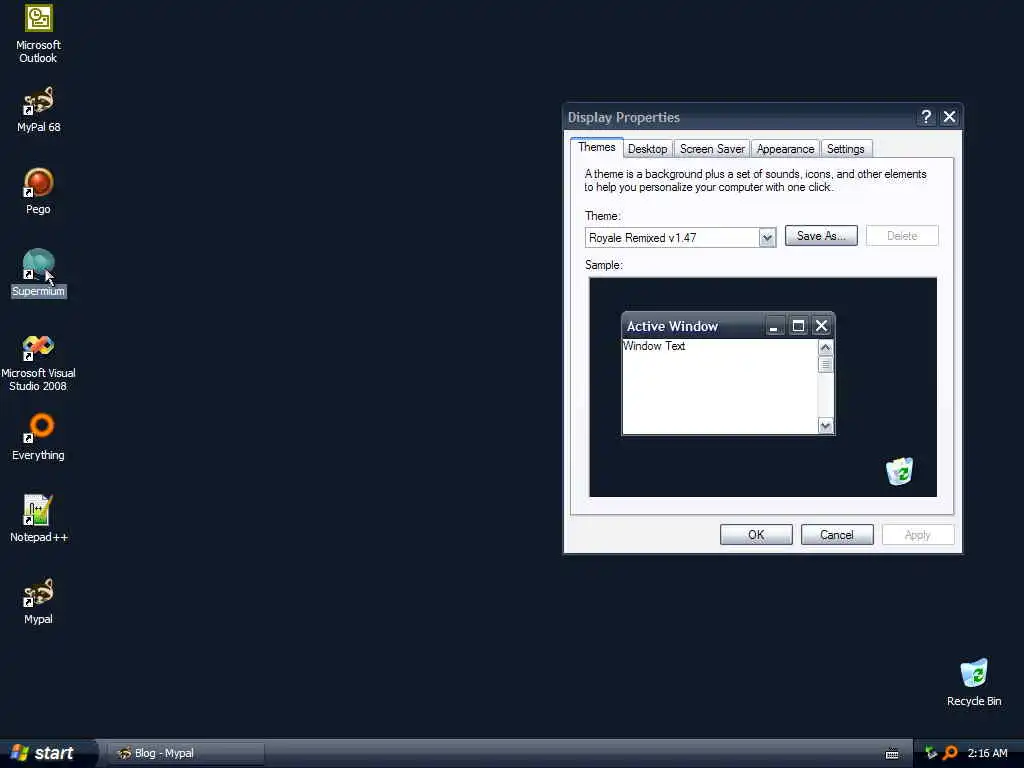Confirm with the OK button
1024x768 pixels.
(x=756, y=535)
